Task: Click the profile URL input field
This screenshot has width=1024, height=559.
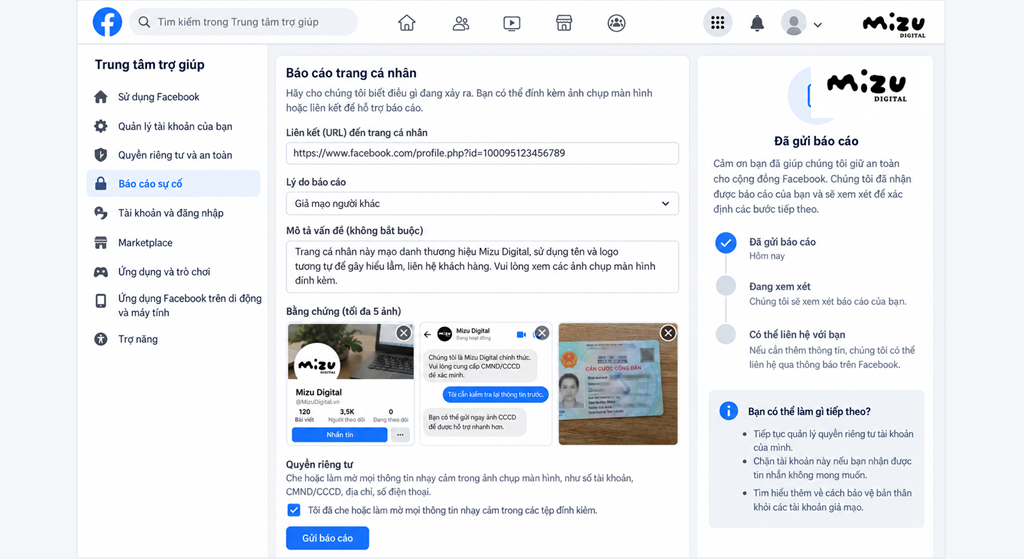Action: coord(482,153)
